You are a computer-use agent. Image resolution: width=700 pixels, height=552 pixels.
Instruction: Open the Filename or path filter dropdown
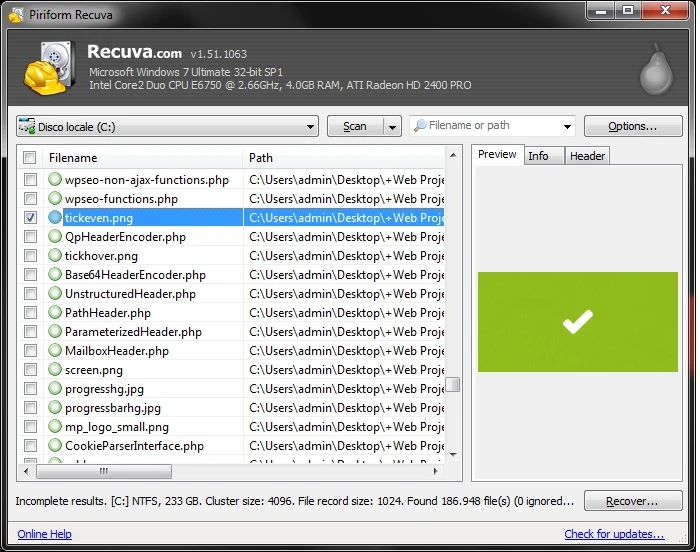568,127
